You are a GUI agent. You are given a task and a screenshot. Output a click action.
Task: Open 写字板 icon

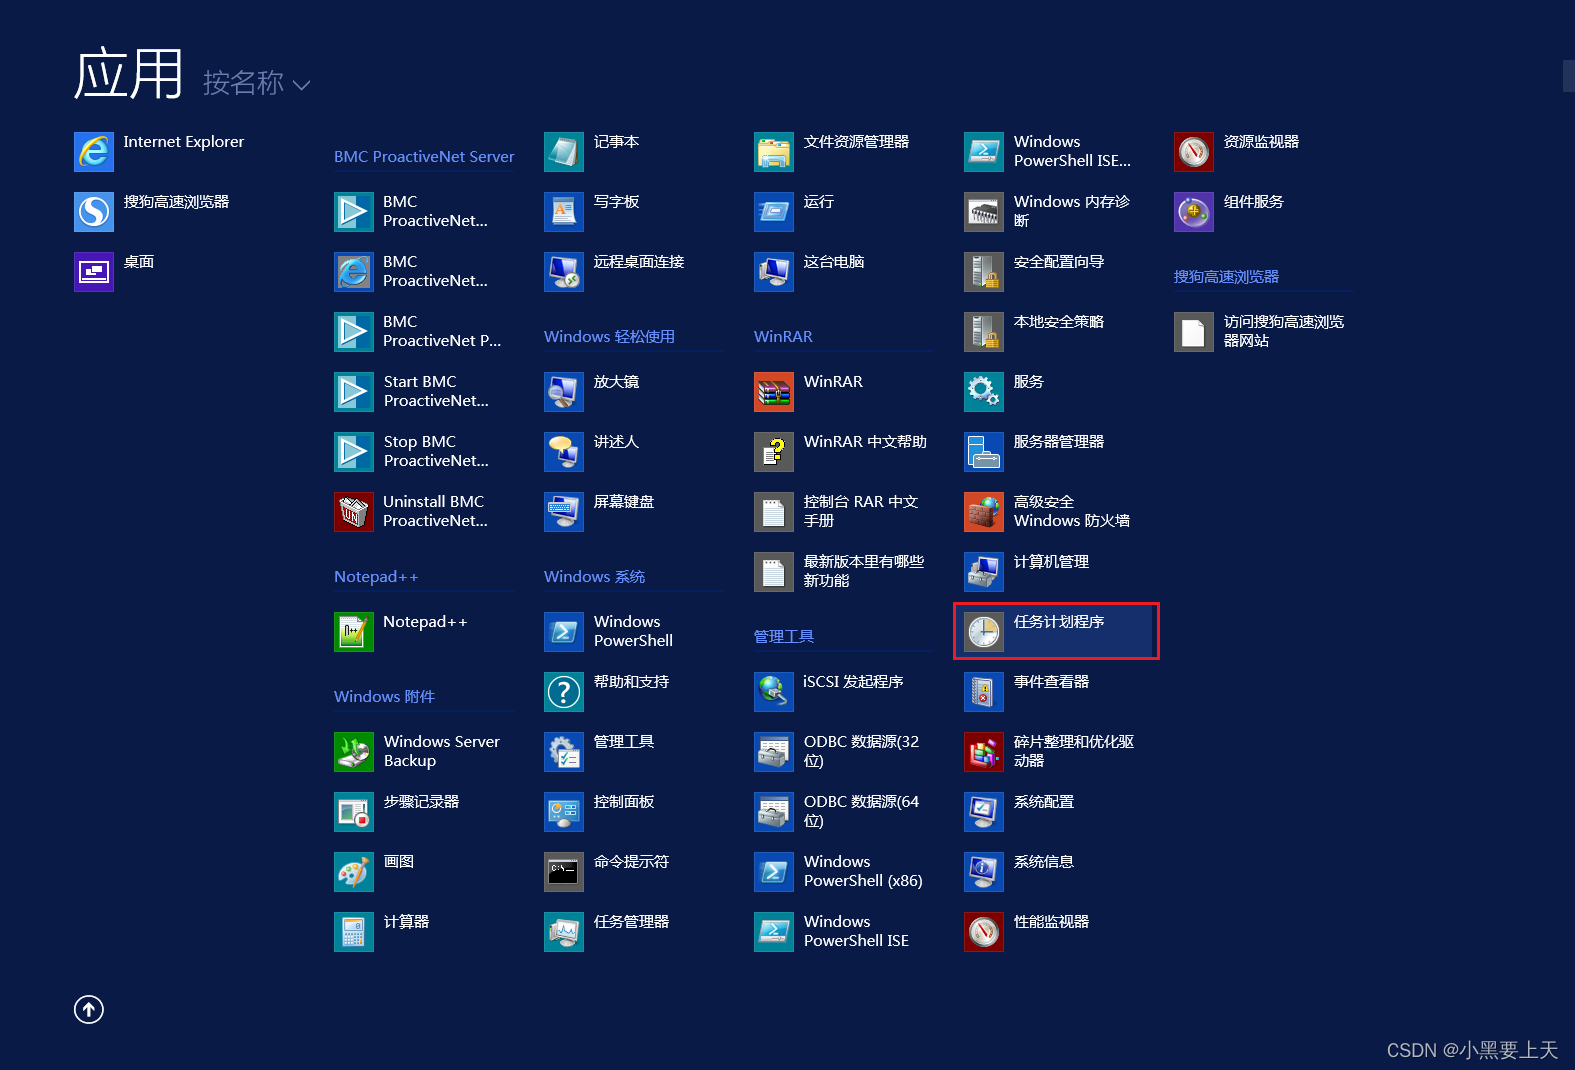coord(564,212)
